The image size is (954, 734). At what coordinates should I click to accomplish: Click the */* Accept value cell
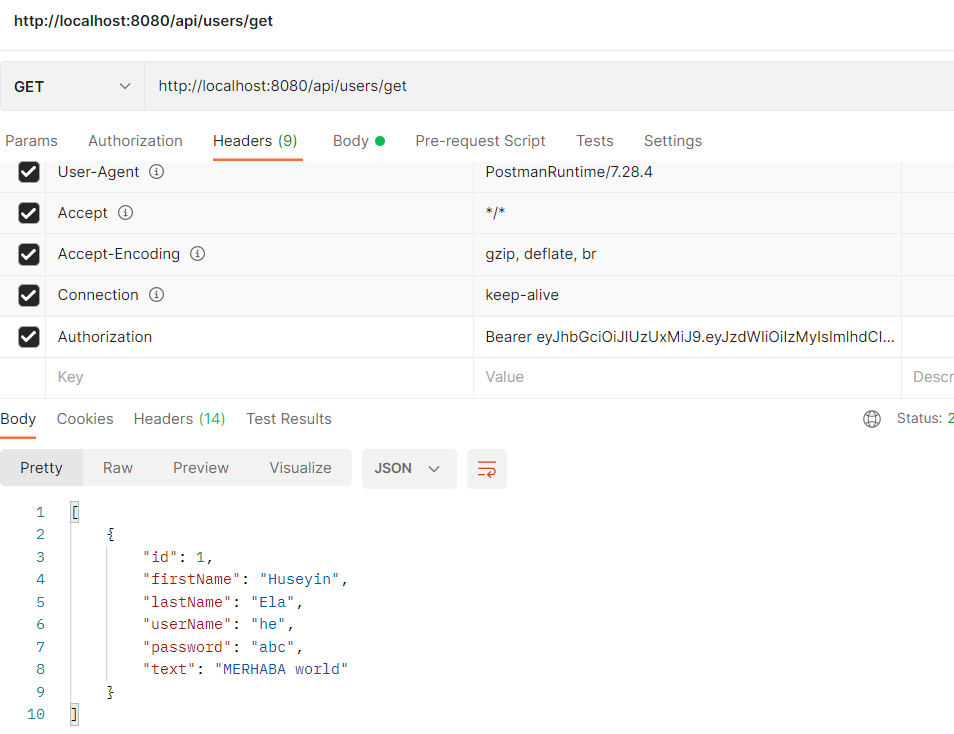pyautogui.click(x=688, y=213)
